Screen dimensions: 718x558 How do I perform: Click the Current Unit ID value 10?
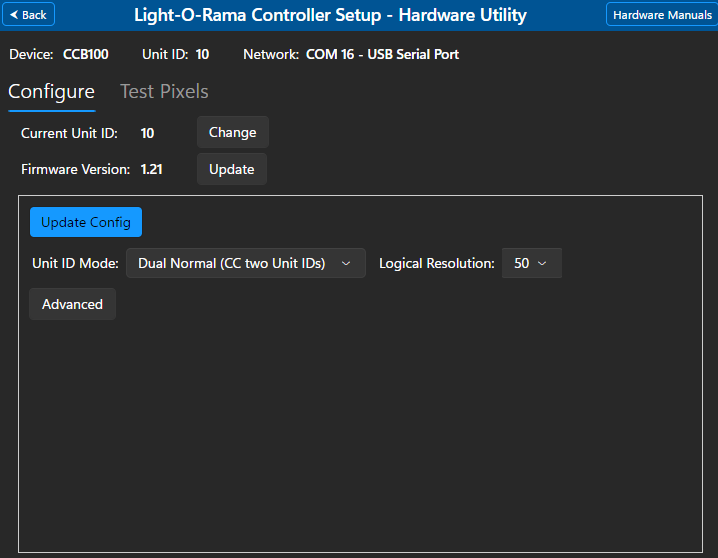pyautogui.click(x=147, y=133)
